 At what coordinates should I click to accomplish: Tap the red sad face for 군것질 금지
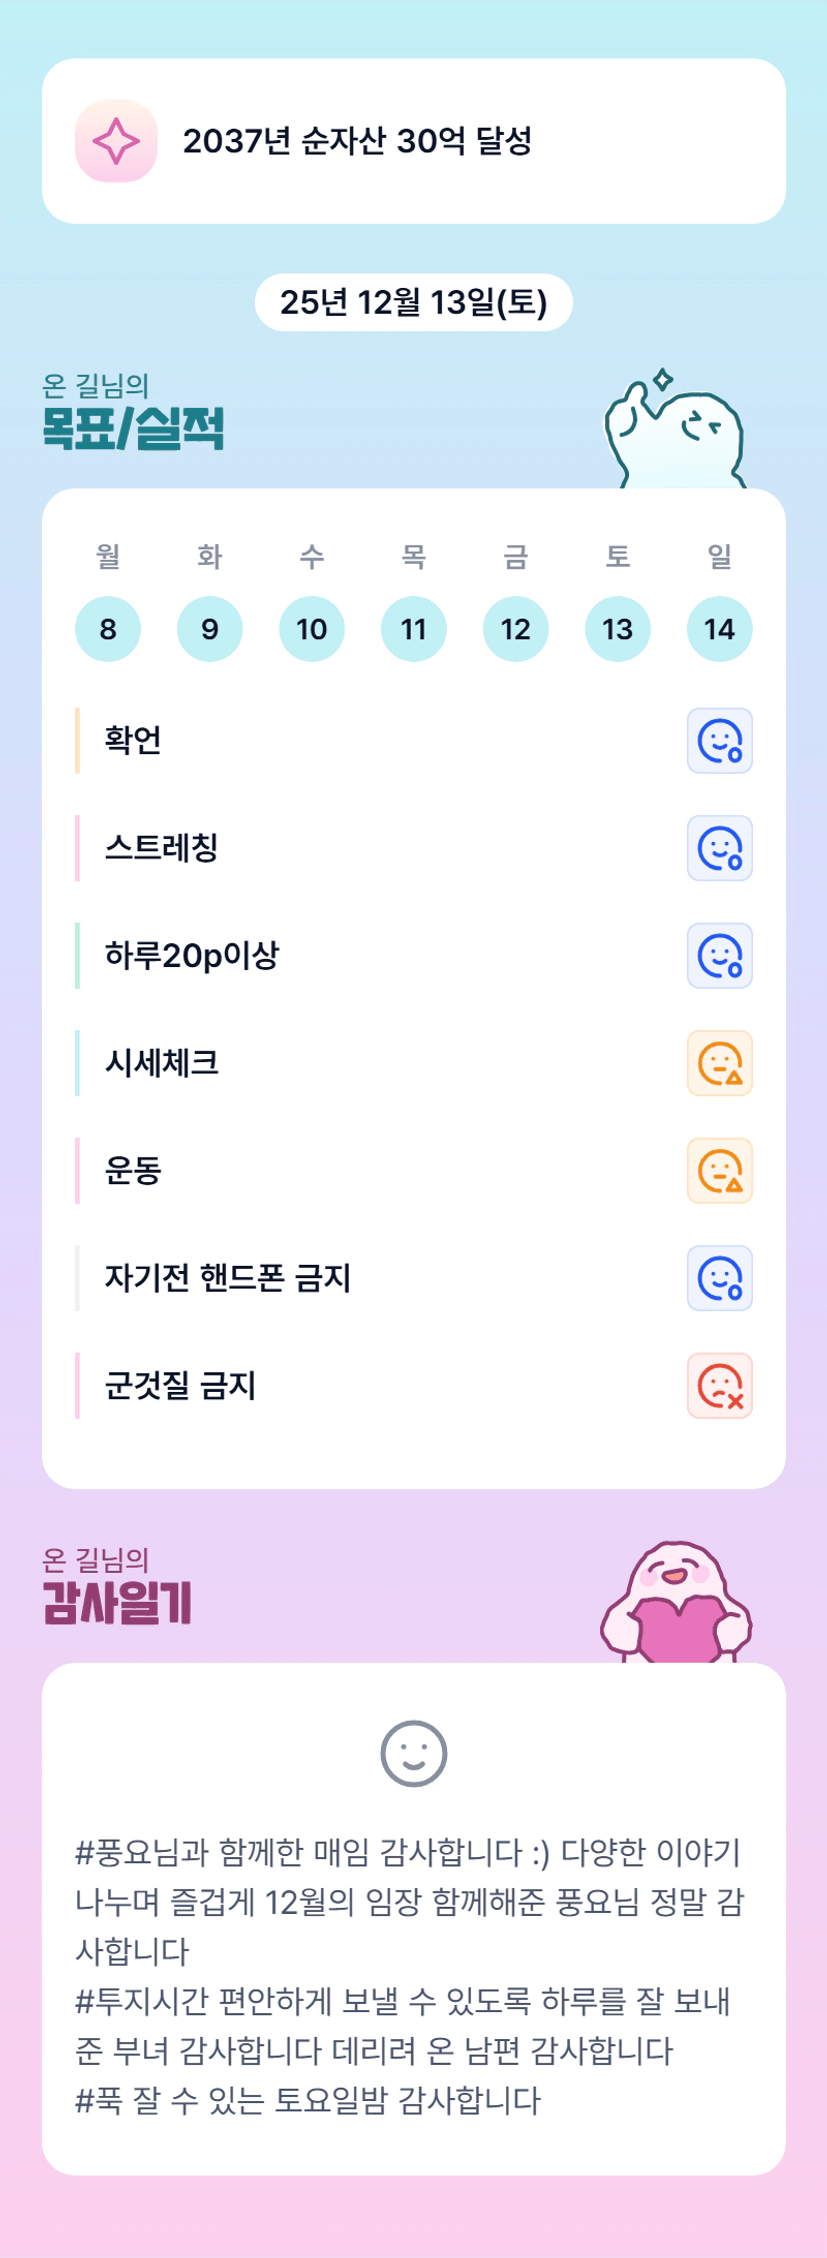click(x=719, y=1386)
